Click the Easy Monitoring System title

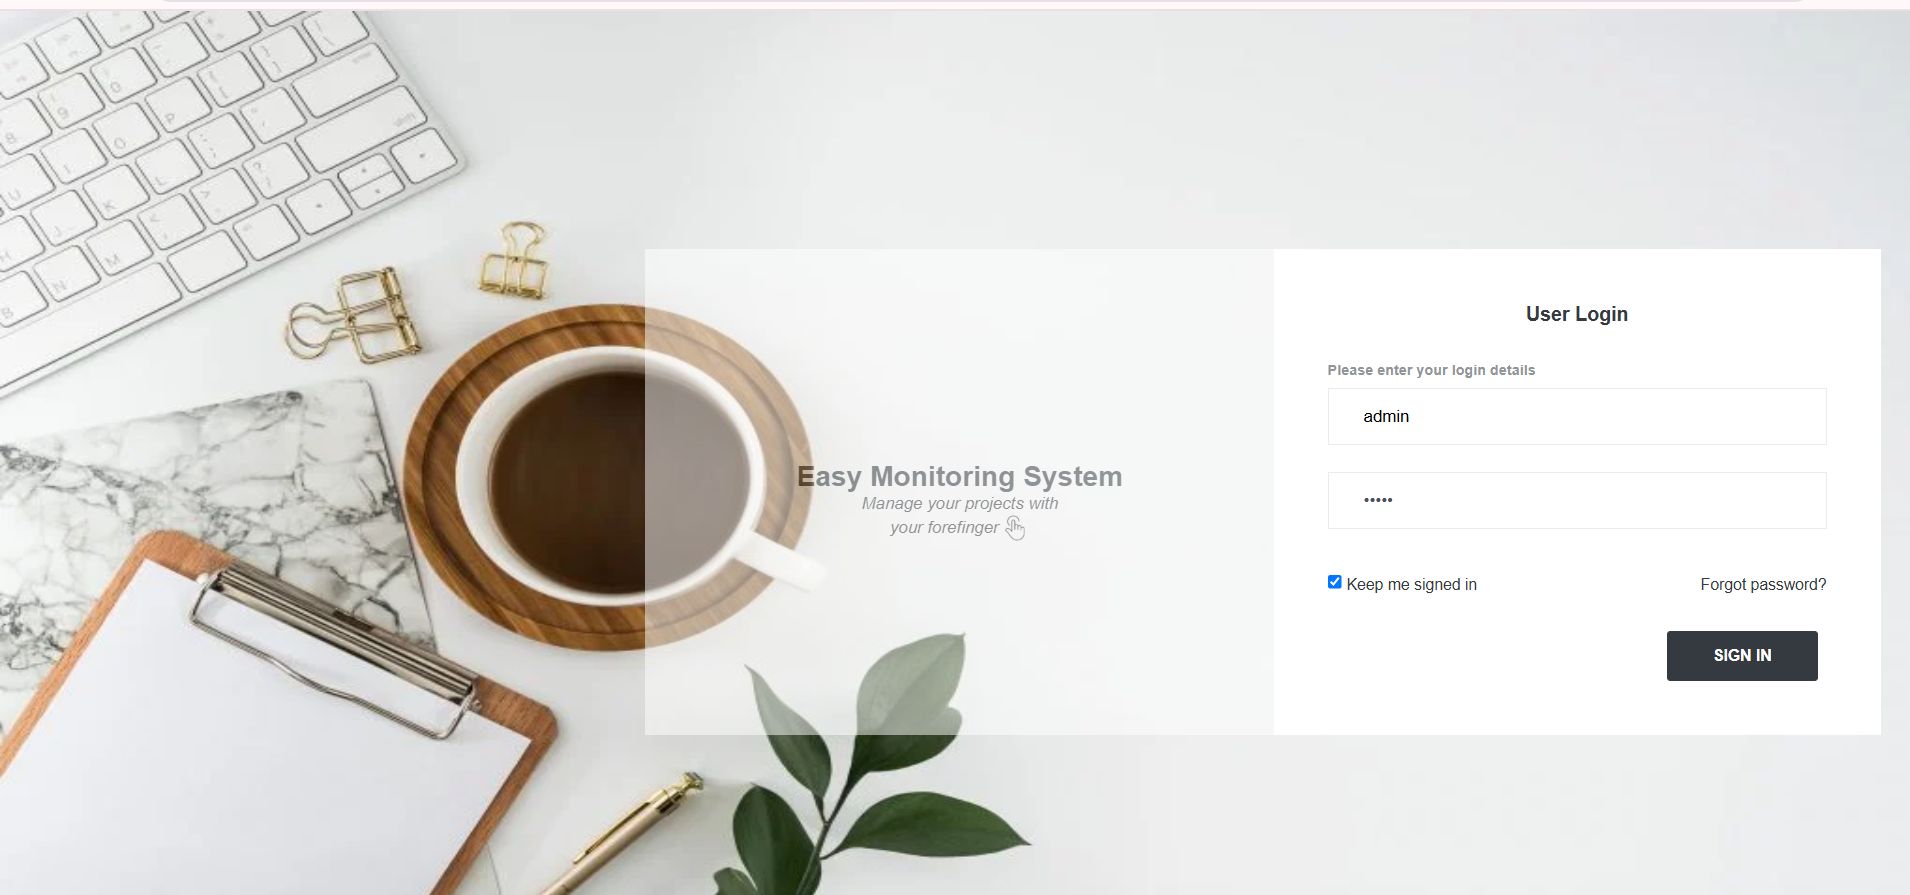[959, 477]
